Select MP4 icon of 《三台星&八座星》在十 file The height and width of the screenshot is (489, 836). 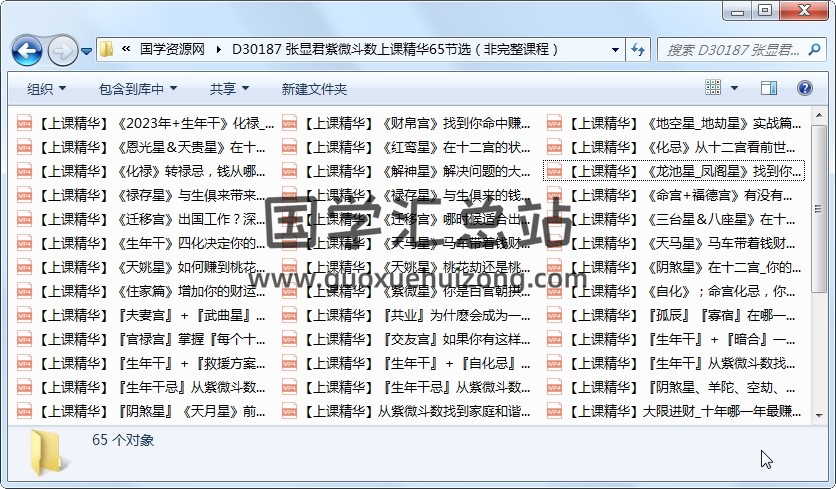[554, 219]
